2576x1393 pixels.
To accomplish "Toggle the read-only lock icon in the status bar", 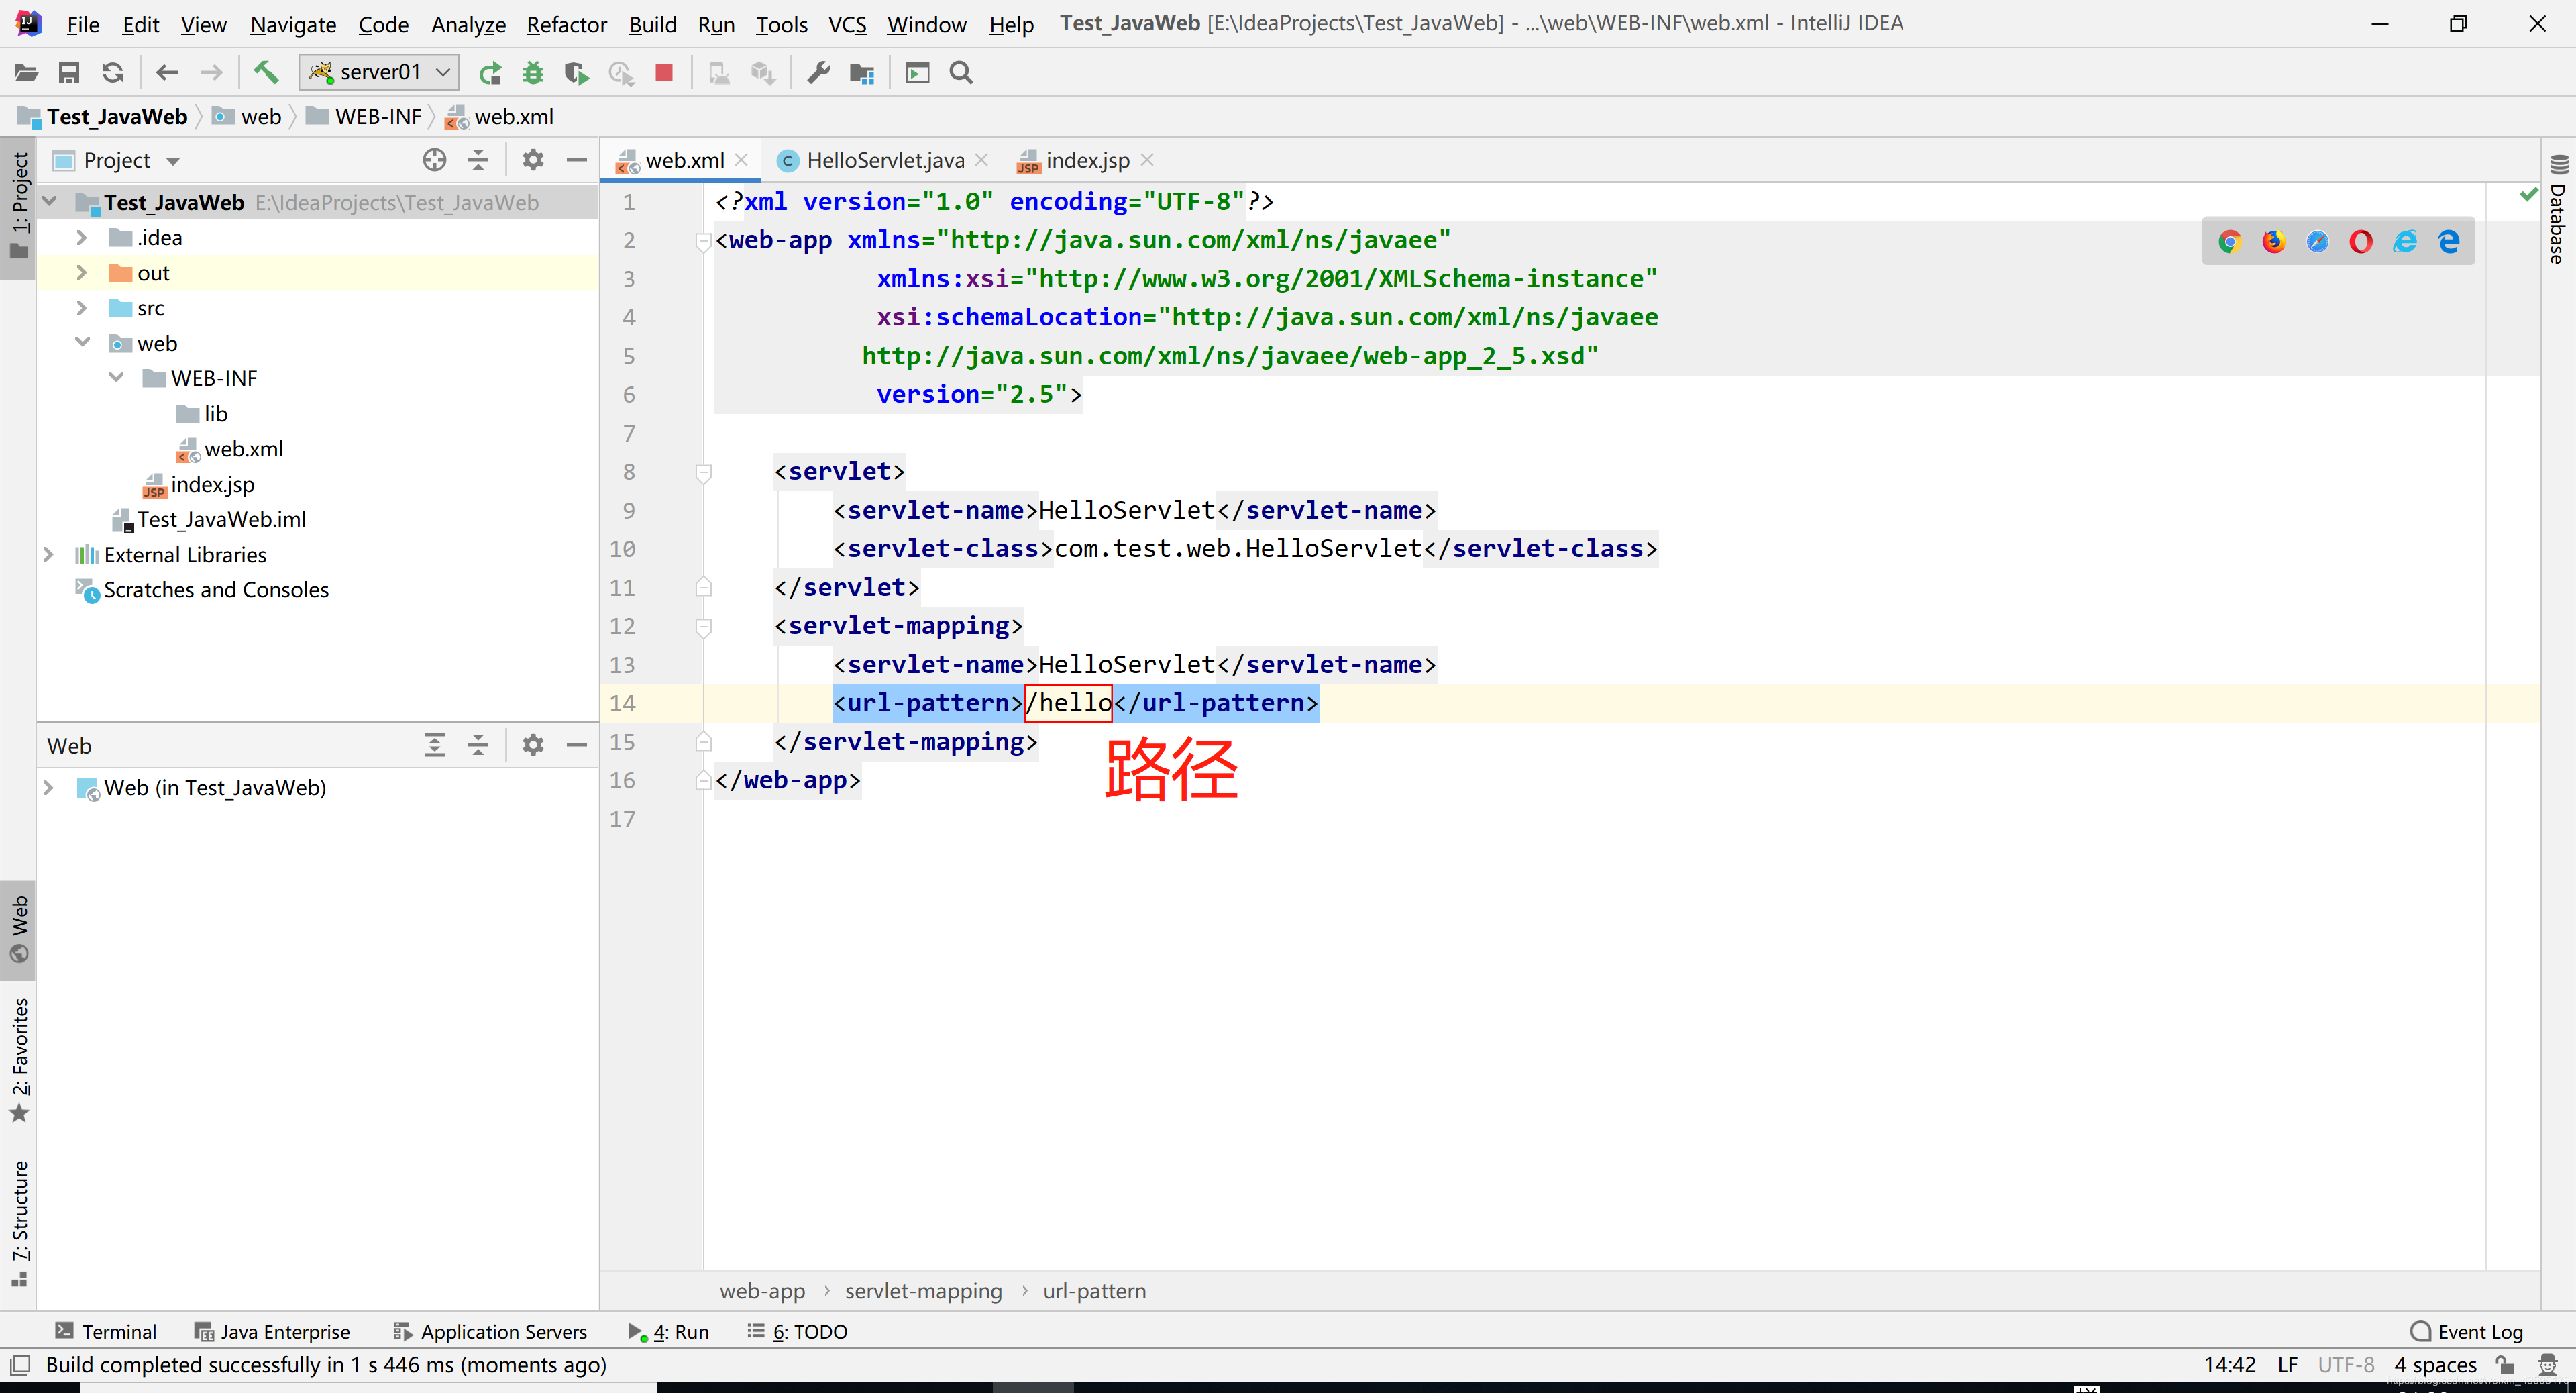I will coord(2506,1364).
